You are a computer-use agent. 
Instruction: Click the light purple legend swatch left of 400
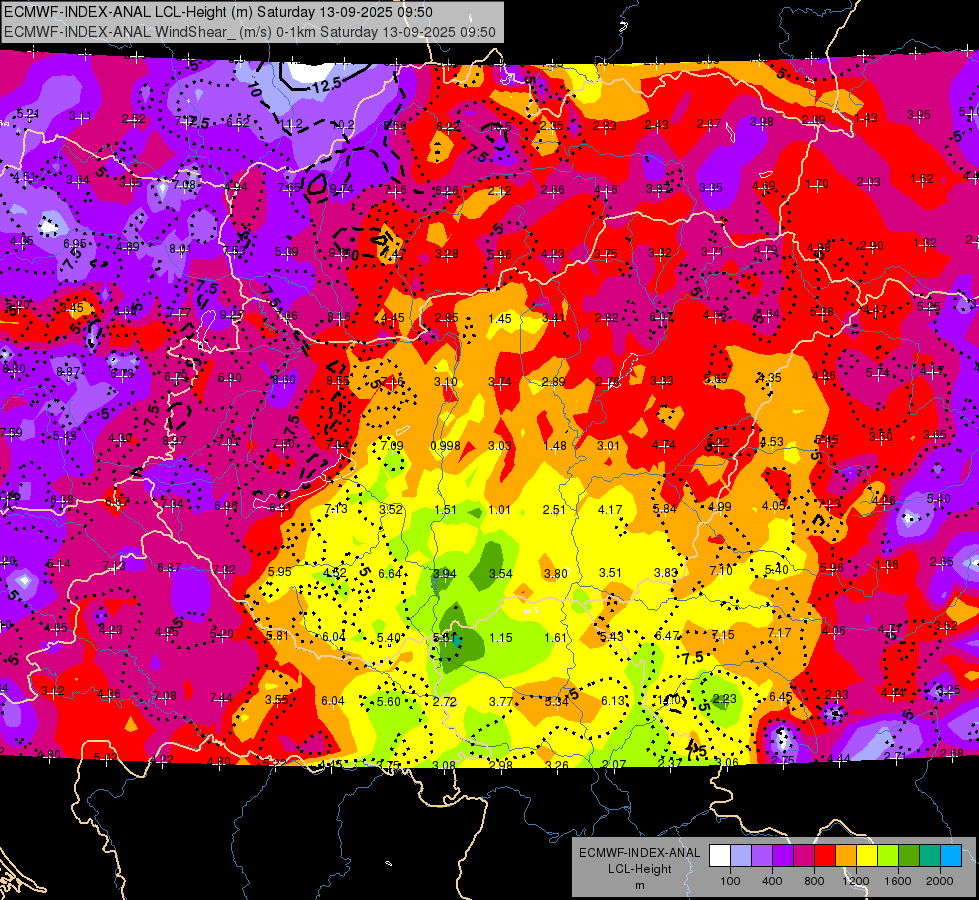762,856
